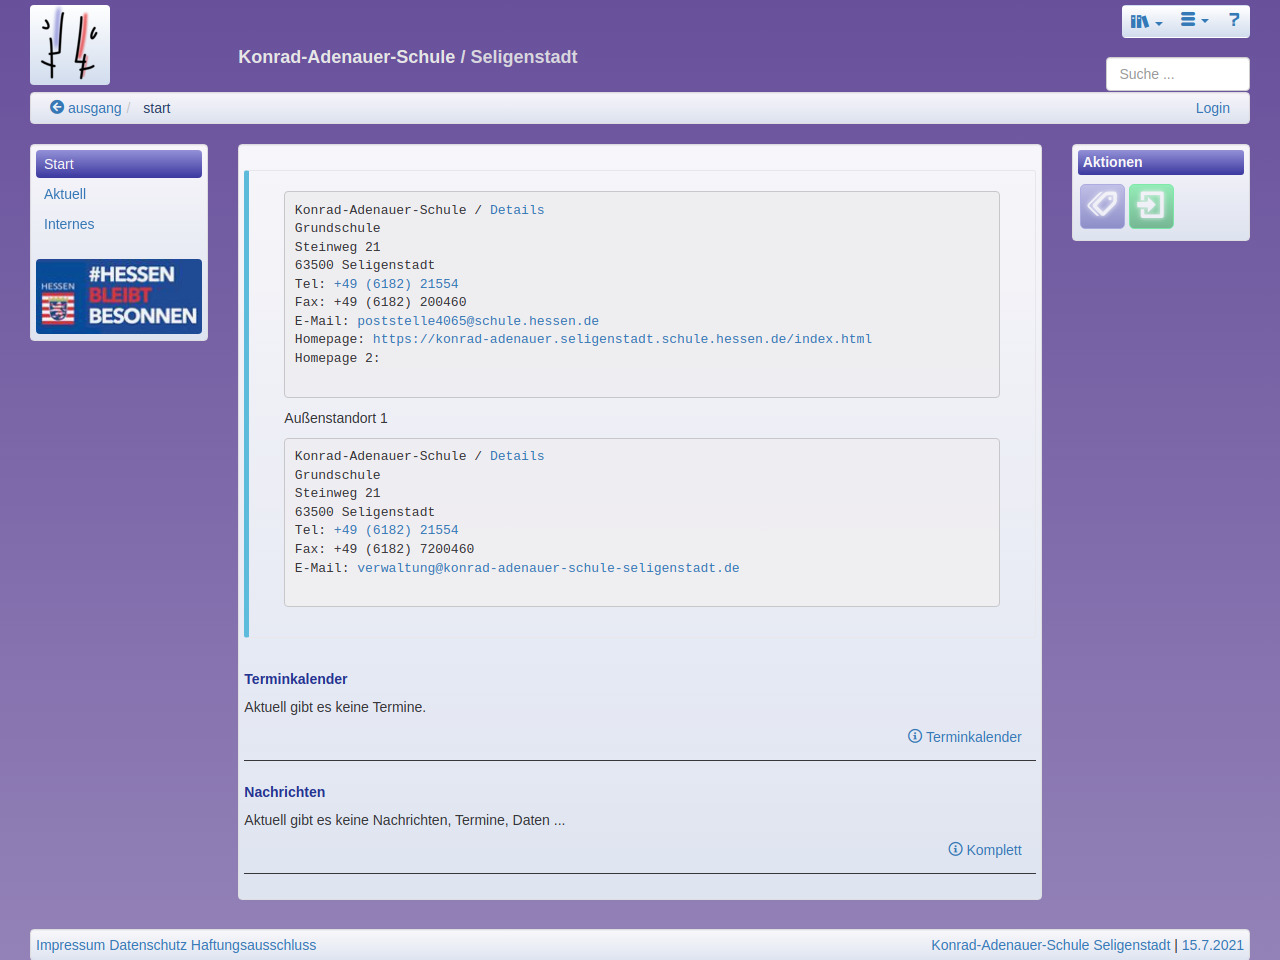Open the help question mark icon
The image size is (1280, 960).
(1234, 20)
